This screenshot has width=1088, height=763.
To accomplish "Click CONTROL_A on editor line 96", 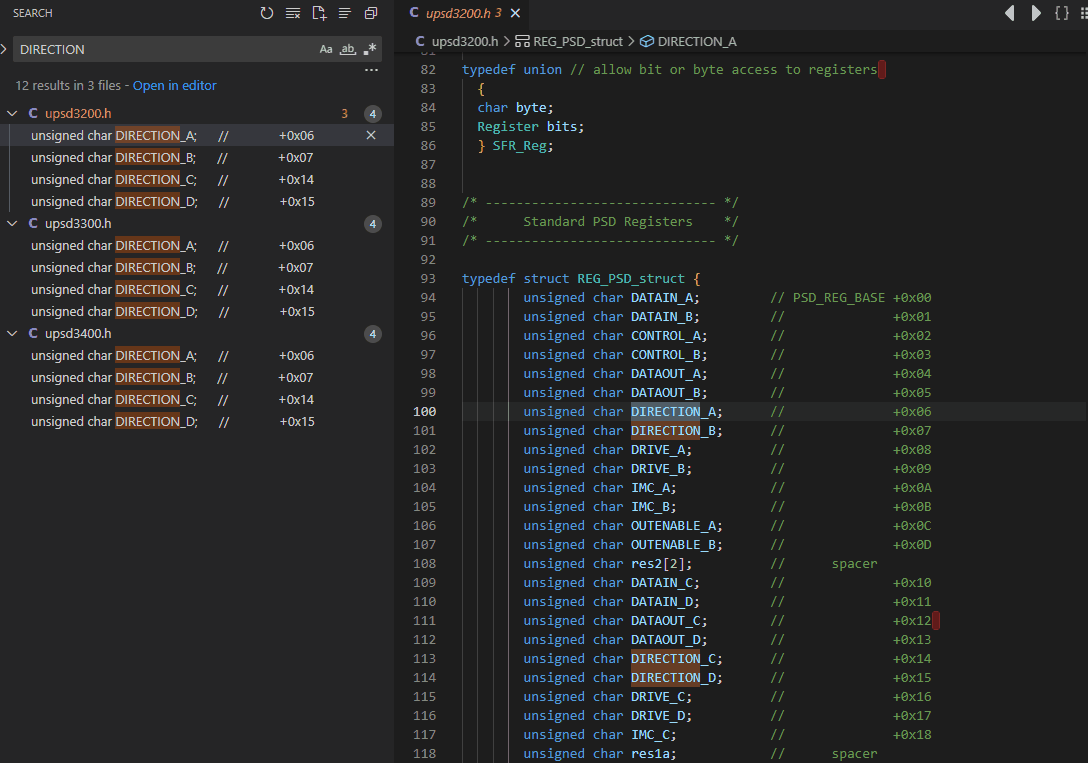I will pyautogui.click(x=665, y=336).
